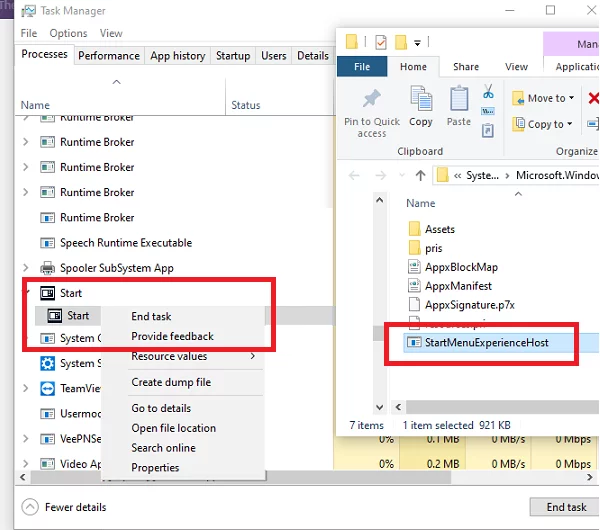The image size is (600, 530).
Task: Choose End task from context menu
Action: tap(151, 316)
